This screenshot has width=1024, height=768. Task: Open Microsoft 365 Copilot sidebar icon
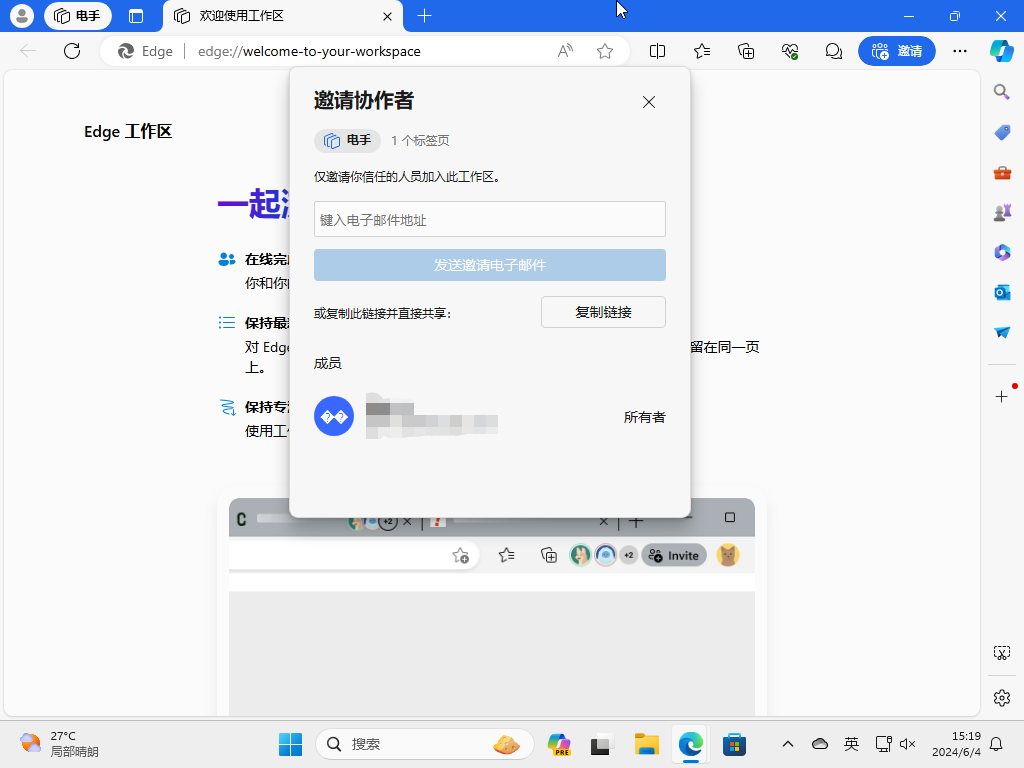(1002, 252)
